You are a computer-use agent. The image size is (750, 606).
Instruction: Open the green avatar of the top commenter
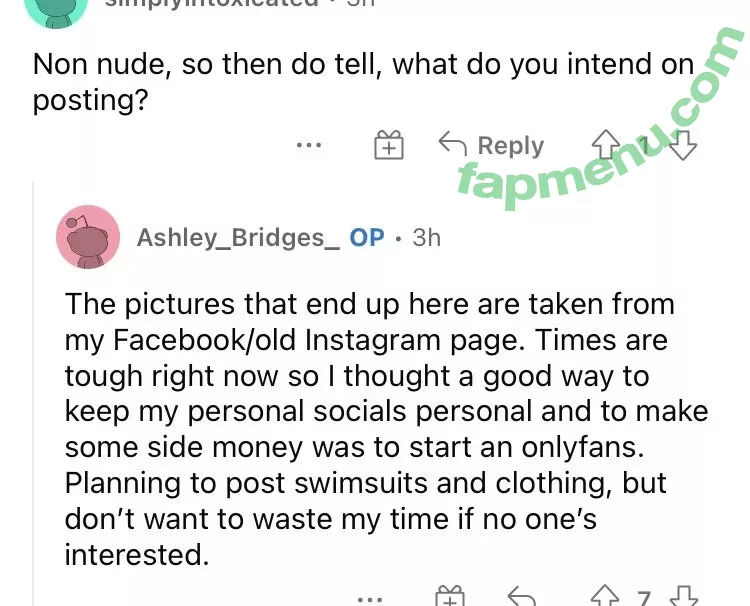[x=56, y=13]
